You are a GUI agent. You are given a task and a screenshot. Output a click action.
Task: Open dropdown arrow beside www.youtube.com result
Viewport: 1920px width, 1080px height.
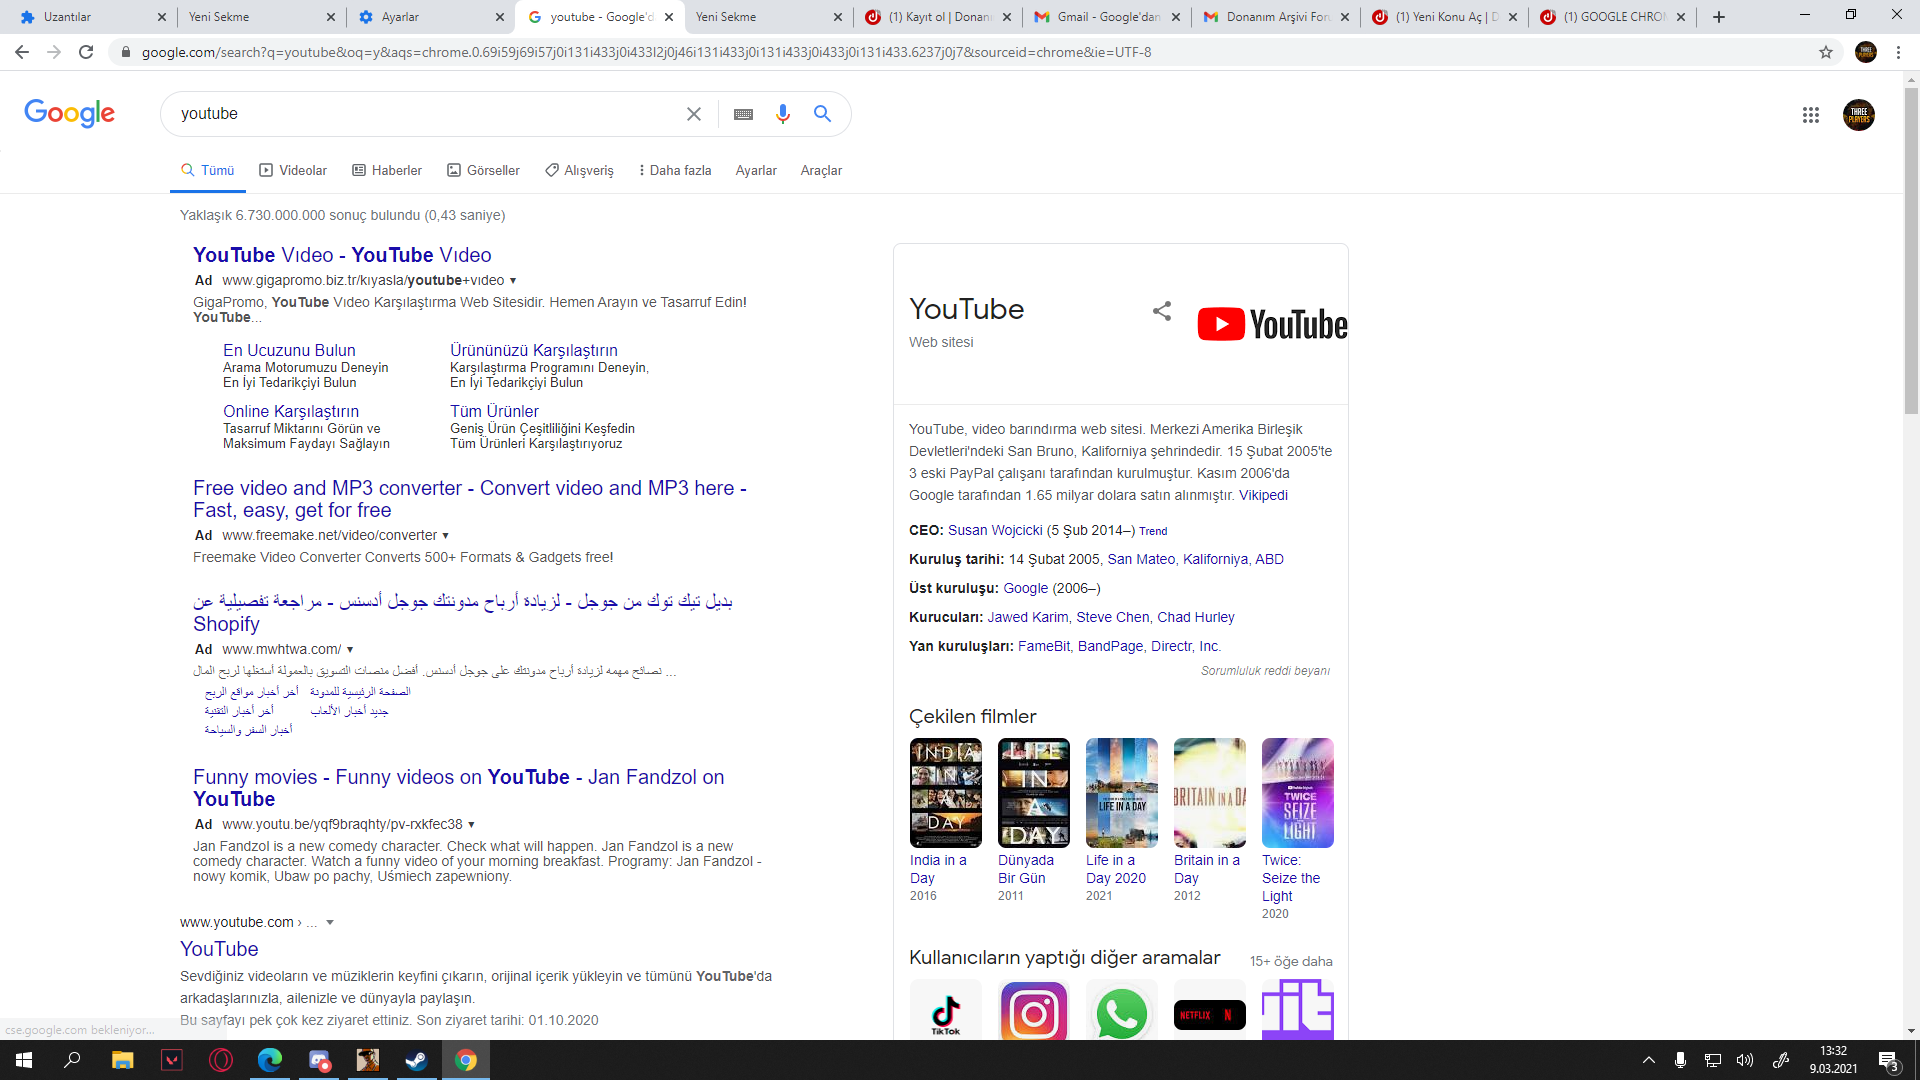click(x=330, y=922)
